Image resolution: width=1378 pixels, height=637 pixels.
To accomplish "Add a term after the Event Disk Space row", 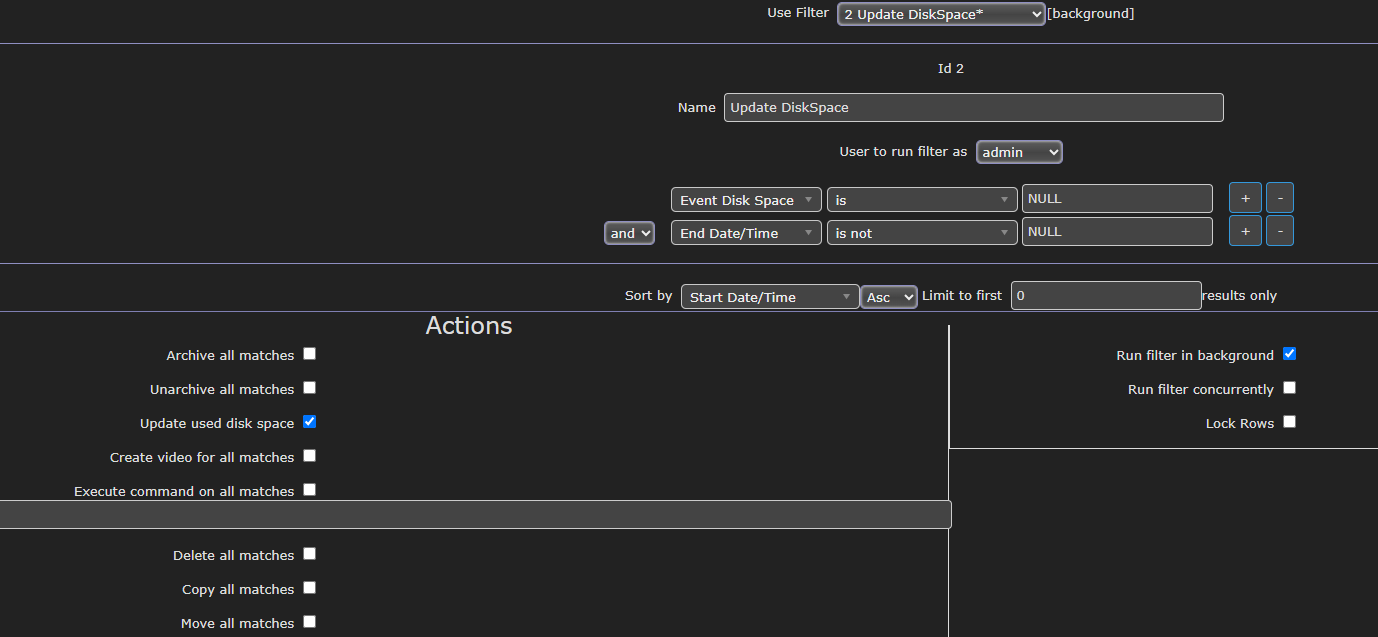I will click(x=1245, y=198).
